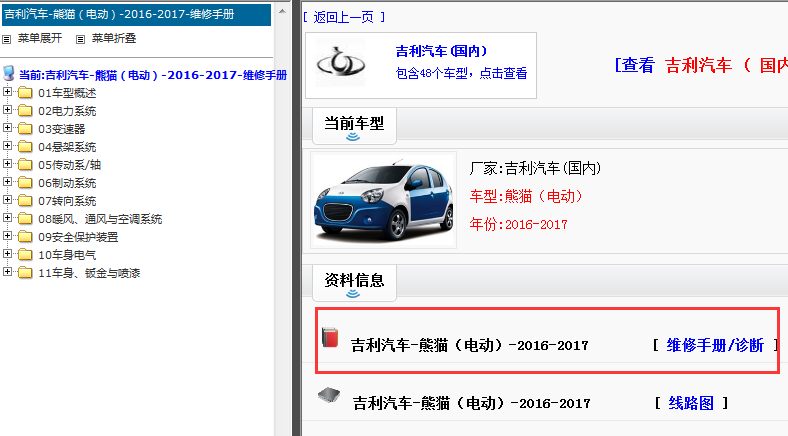The image size is (788, 436).
Task: Open 01车型概述 tree label
Action: [67, 93]
